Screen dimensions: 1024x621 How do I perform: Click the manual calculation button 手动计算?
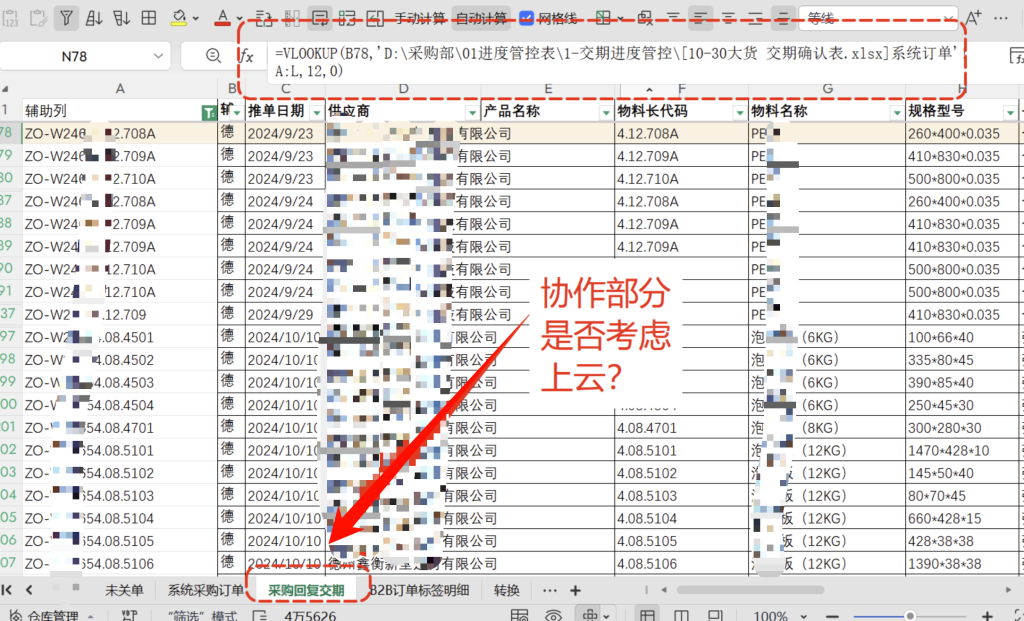click(420, 18)
